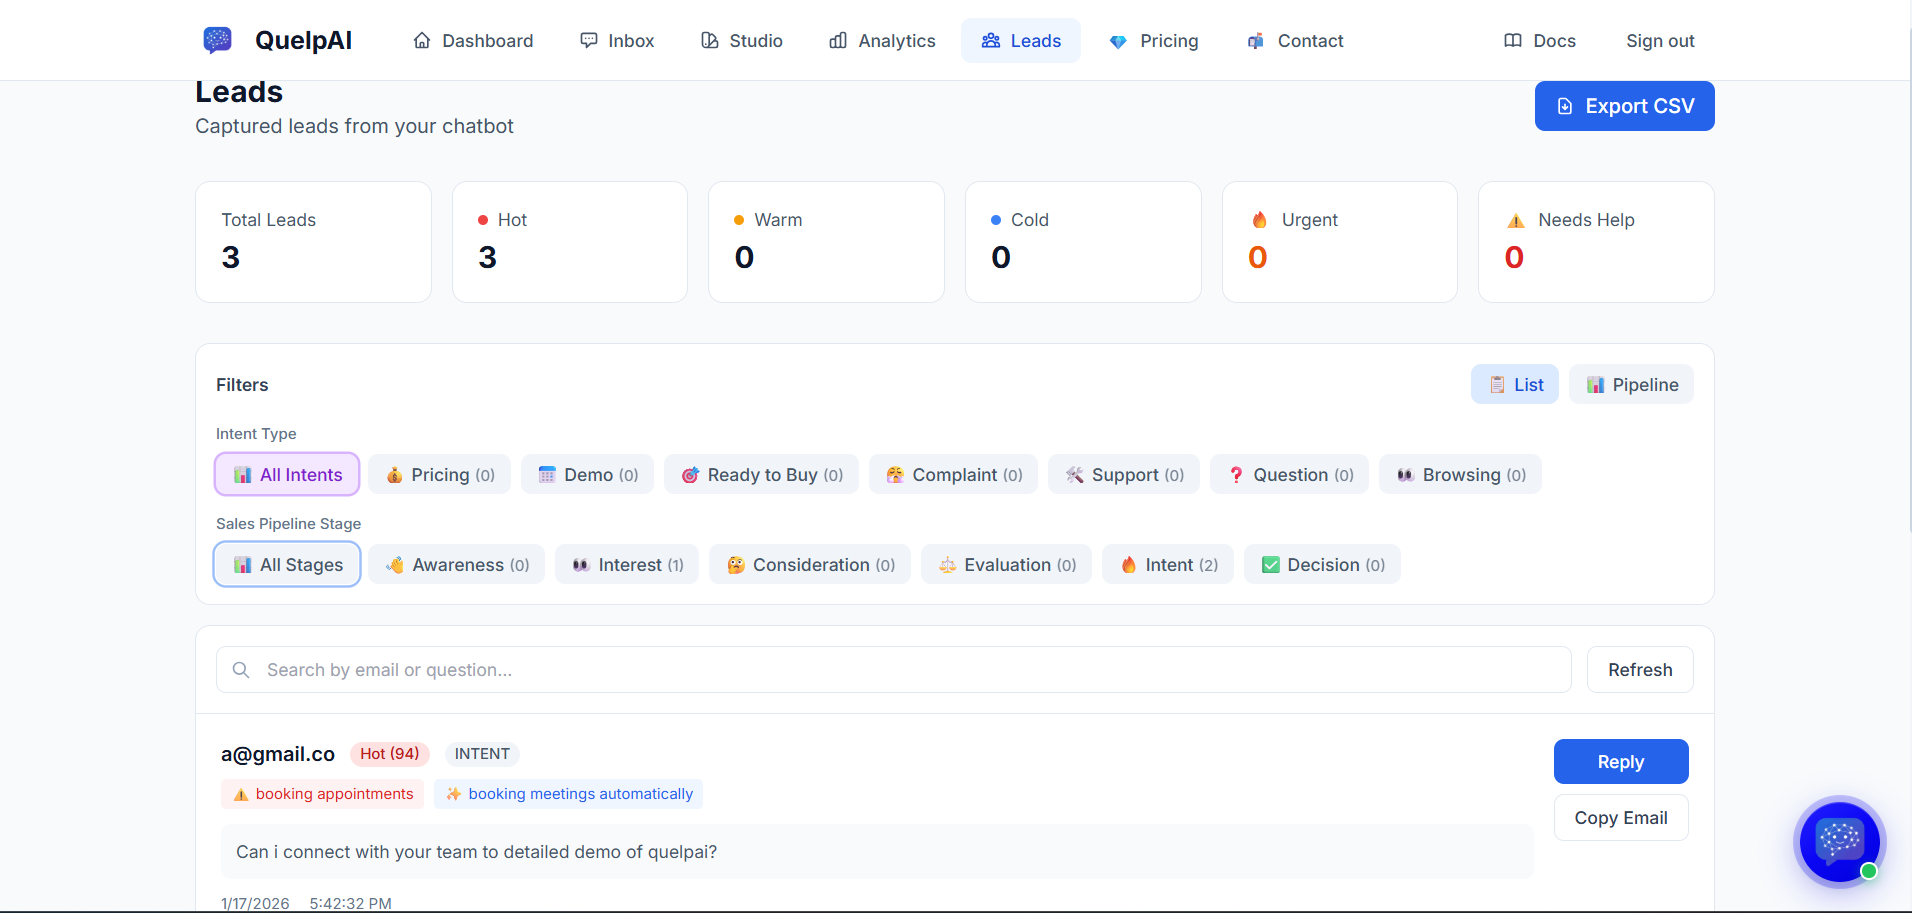Click the Analytics chart icon
Screen dimensions: 1912x913
pyautogui.click(x=838, y=41)
